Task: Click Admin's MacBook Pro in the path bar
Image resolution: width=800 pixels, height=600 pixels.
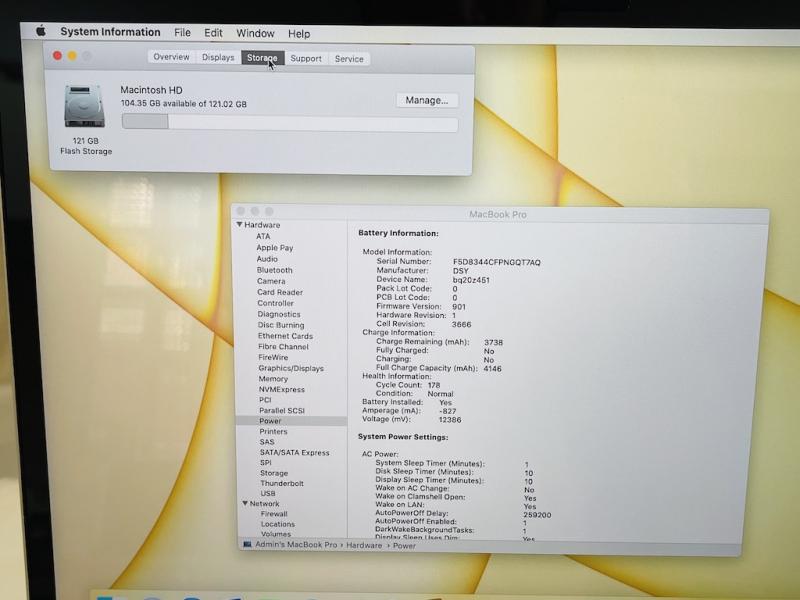Action: tap(296, 544)
